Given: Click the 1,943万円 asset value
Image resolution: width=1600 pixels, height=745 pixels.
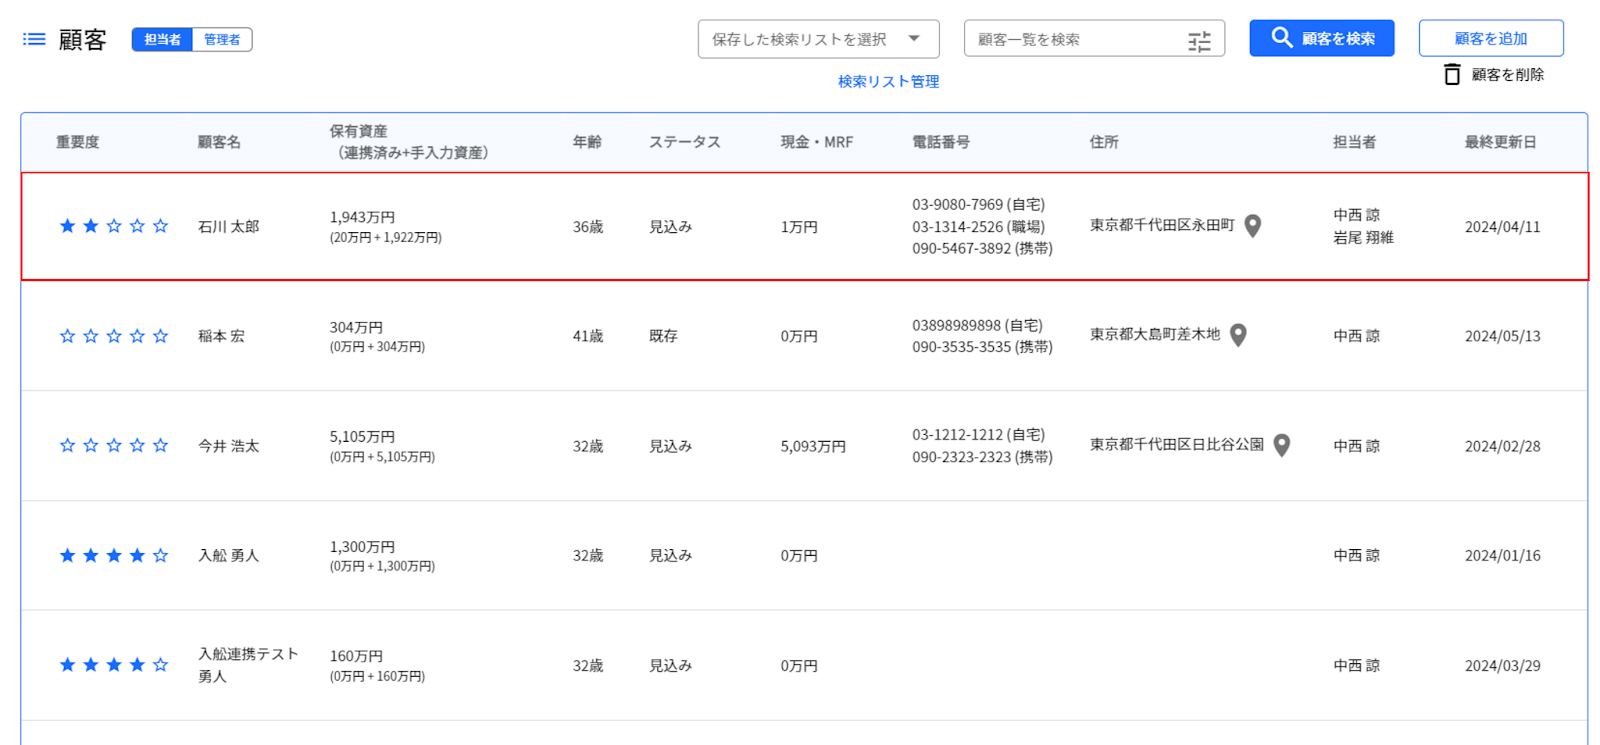Looking at the screenshot, I should 362,217.
